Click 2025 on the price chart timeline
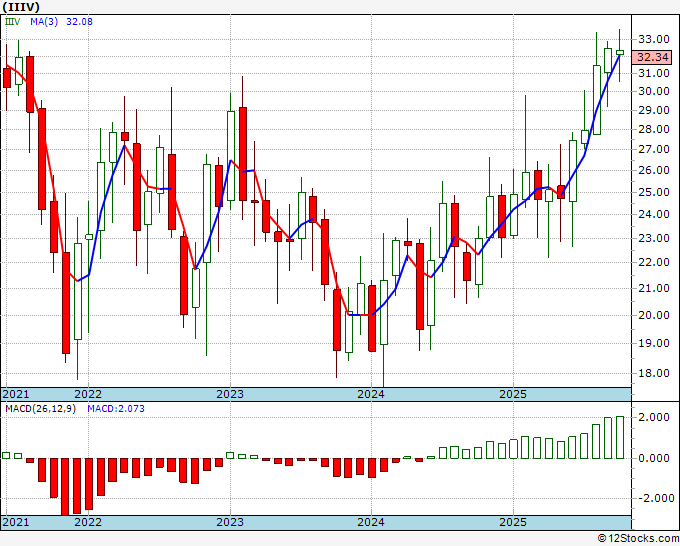Image resolution: width=680 pixels, height=546 pixels. click(513, 394)
